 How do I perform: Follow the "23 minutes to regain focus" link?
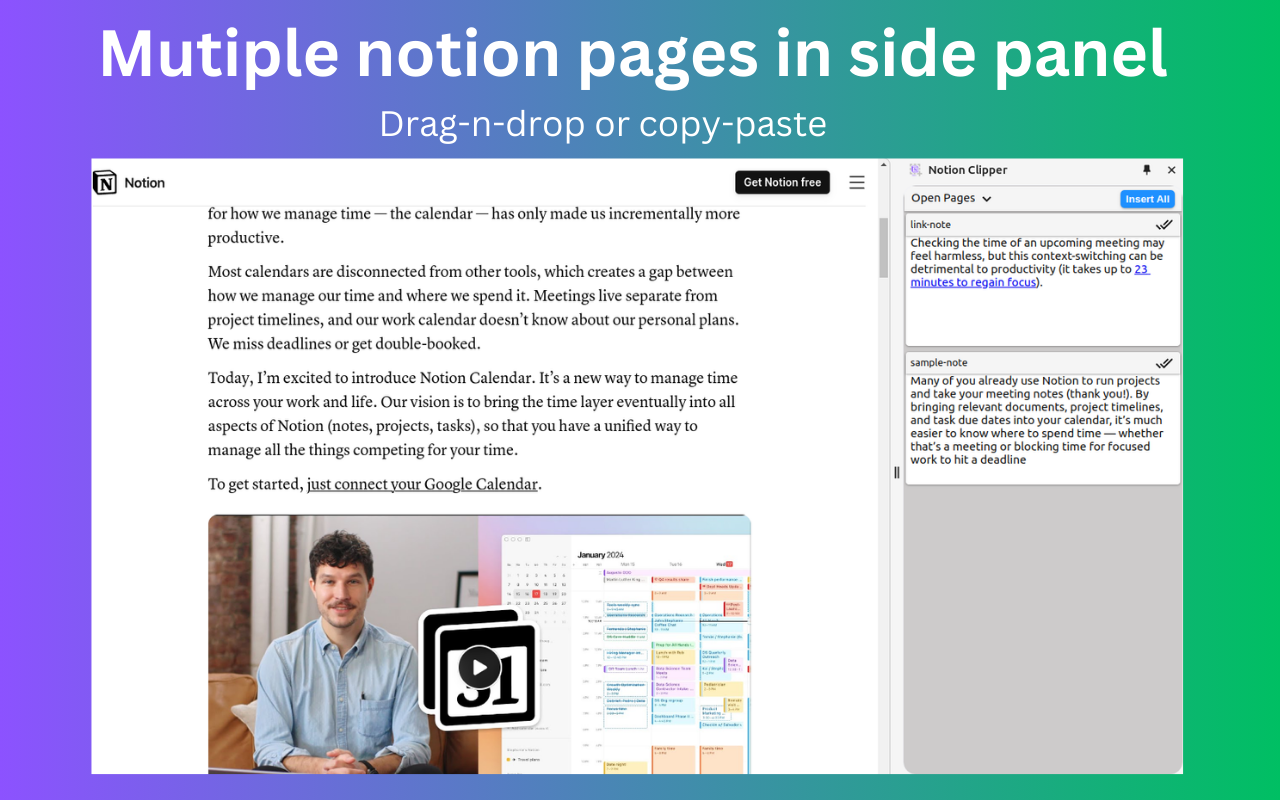(x=1030, y=276)
